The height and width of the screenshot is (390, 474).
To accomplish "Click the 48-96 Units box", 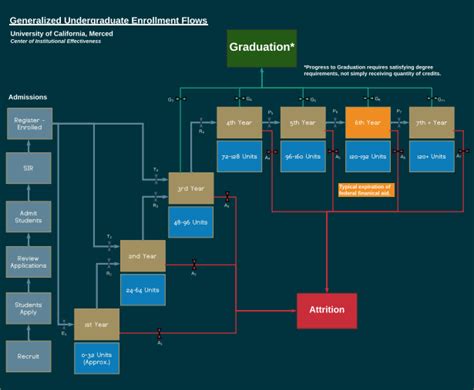I will point(191,222).
